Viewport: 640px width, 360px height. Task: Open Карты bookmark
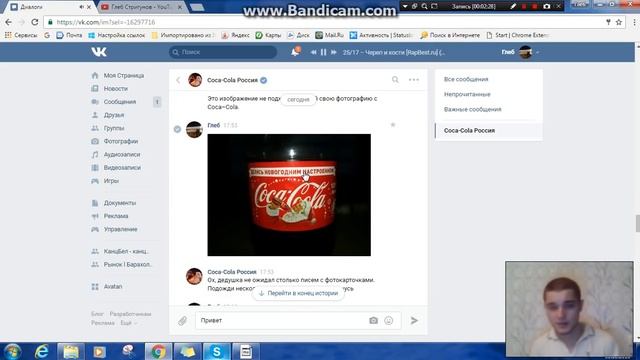pos(268,36)
